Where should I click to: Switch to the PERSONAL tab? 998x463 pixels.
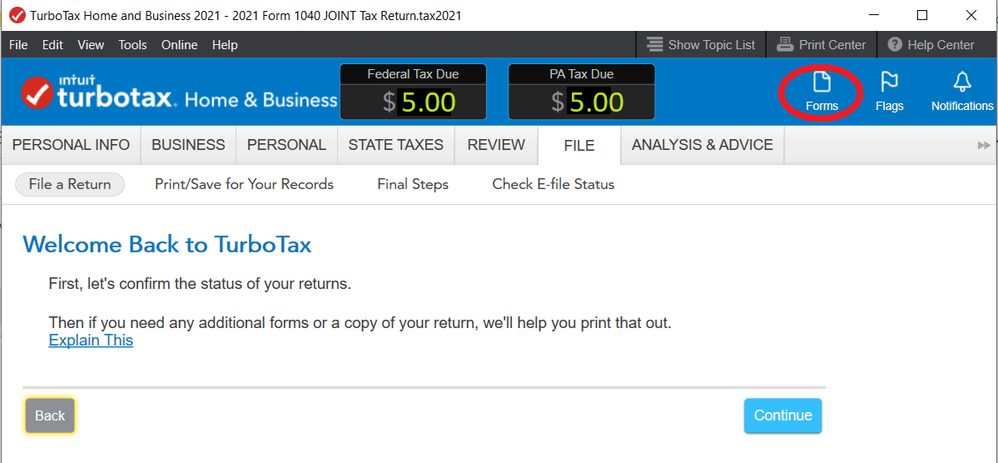pos(287,145)
